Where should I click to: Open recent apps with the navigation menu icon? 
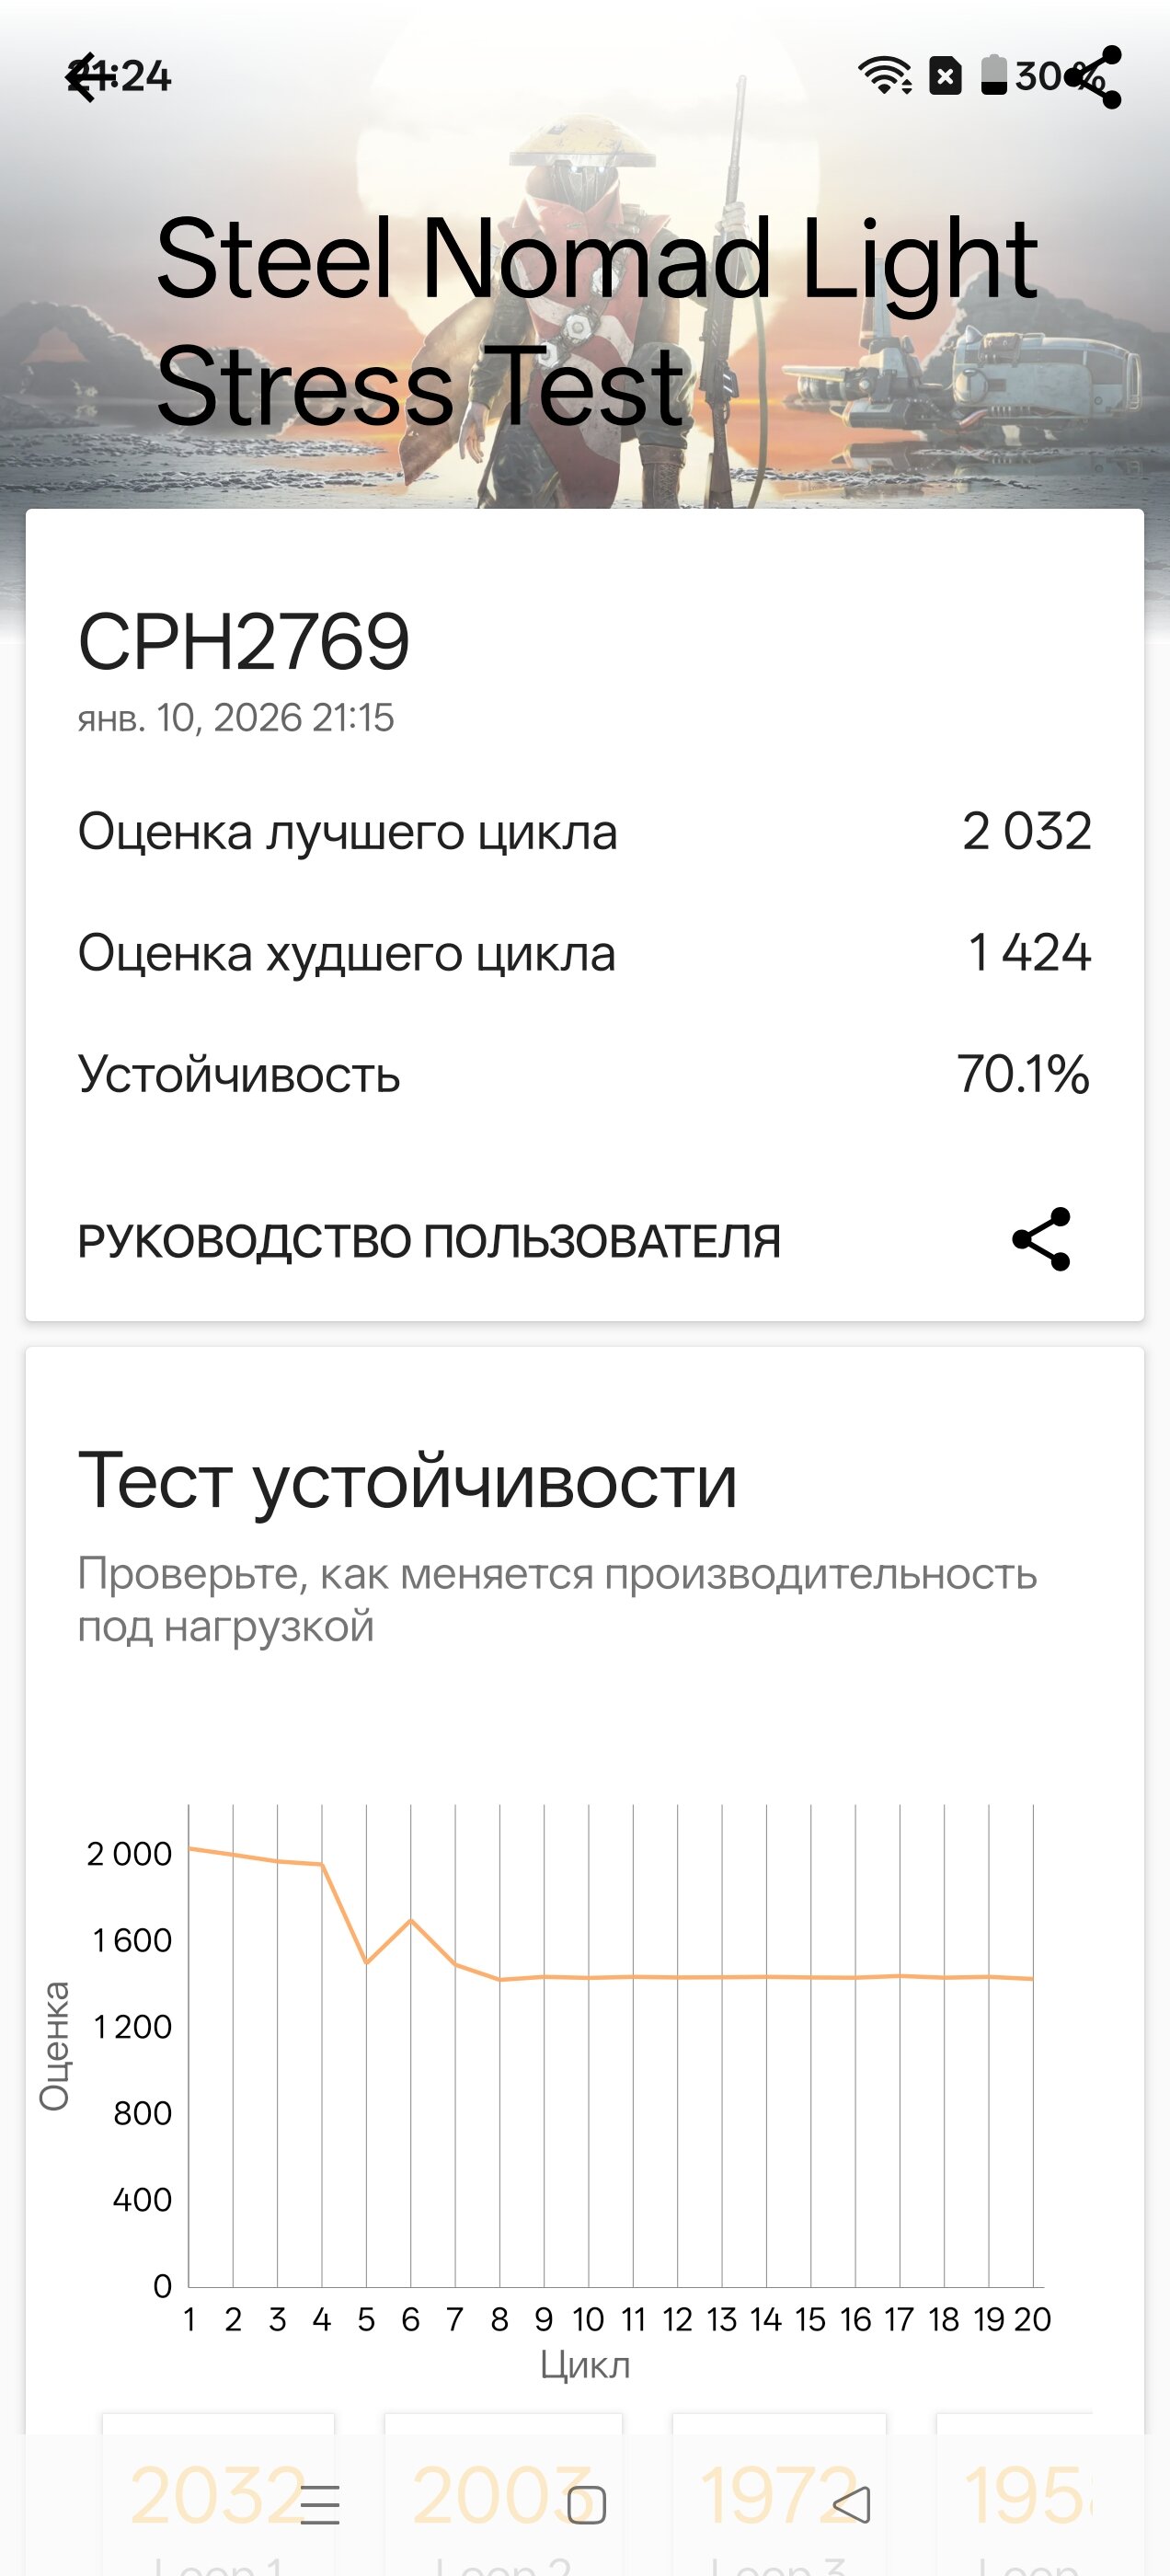click(320, 2505)
